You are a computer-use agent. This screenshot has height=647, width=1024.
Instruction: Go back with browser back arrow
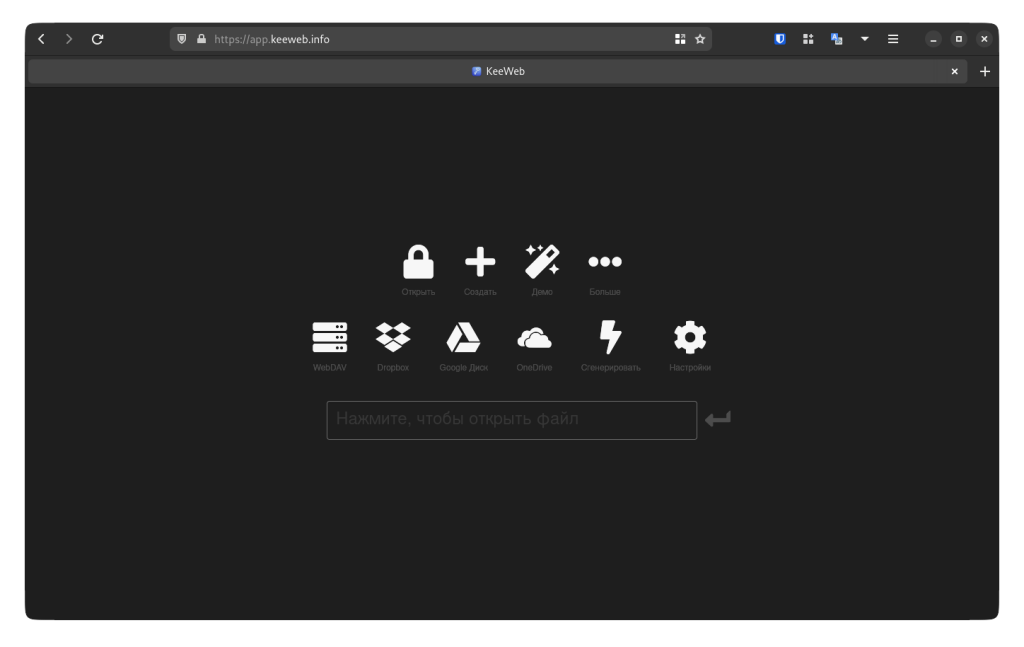[41, 39]
